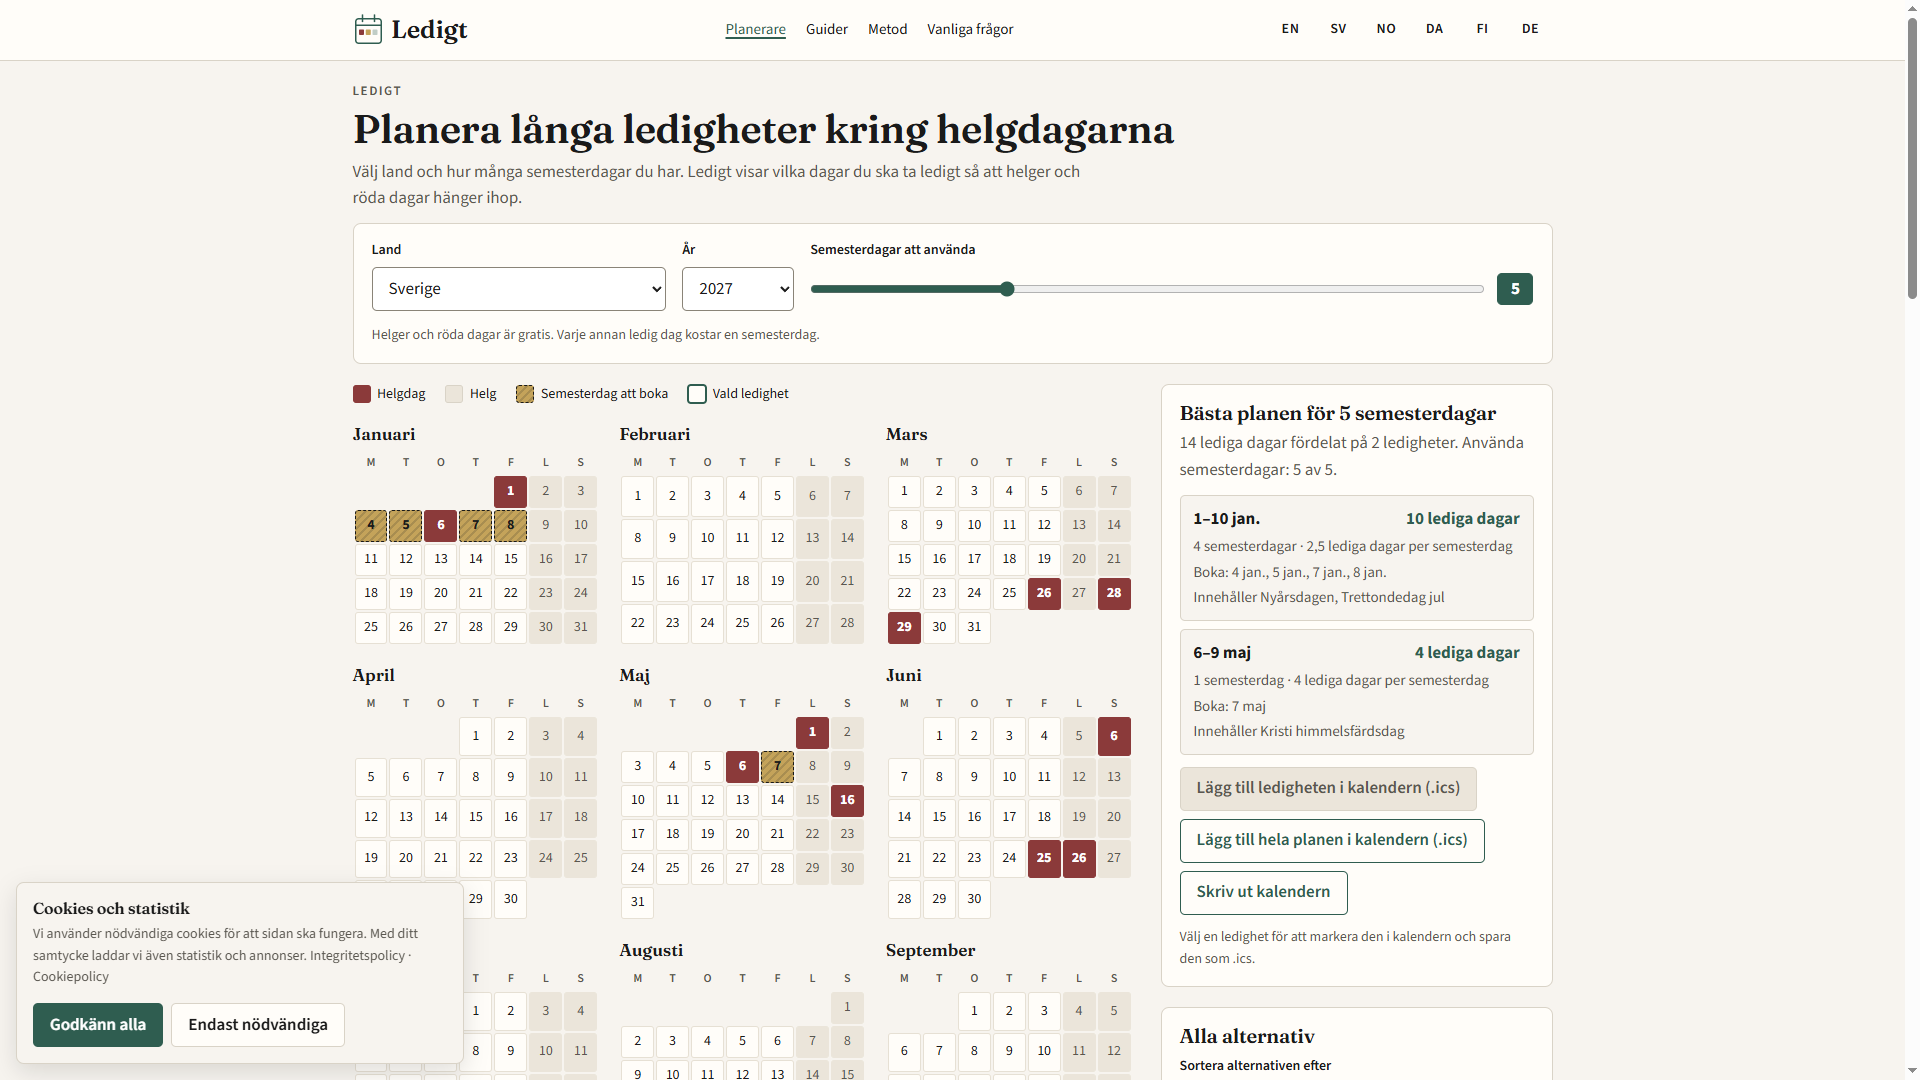Open the År dropdown showing 2027
Viewport: 1920px width, 1080px height.
737,289
